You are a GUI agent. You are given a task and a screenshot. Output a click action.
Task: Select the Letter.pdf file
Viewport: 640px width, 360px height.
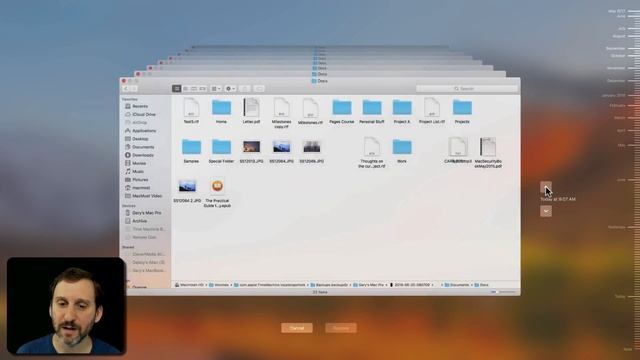251,111
